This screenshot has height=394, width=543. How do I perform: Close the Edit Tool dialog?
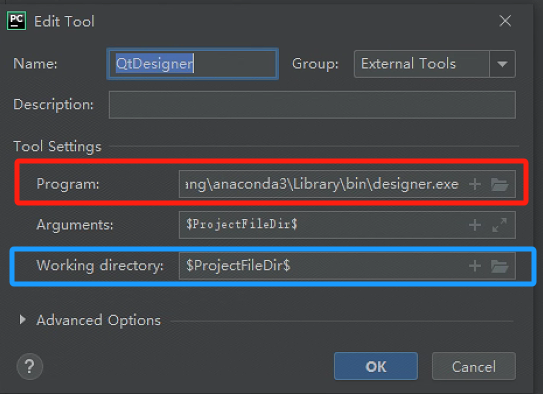(x=505, y=21)
